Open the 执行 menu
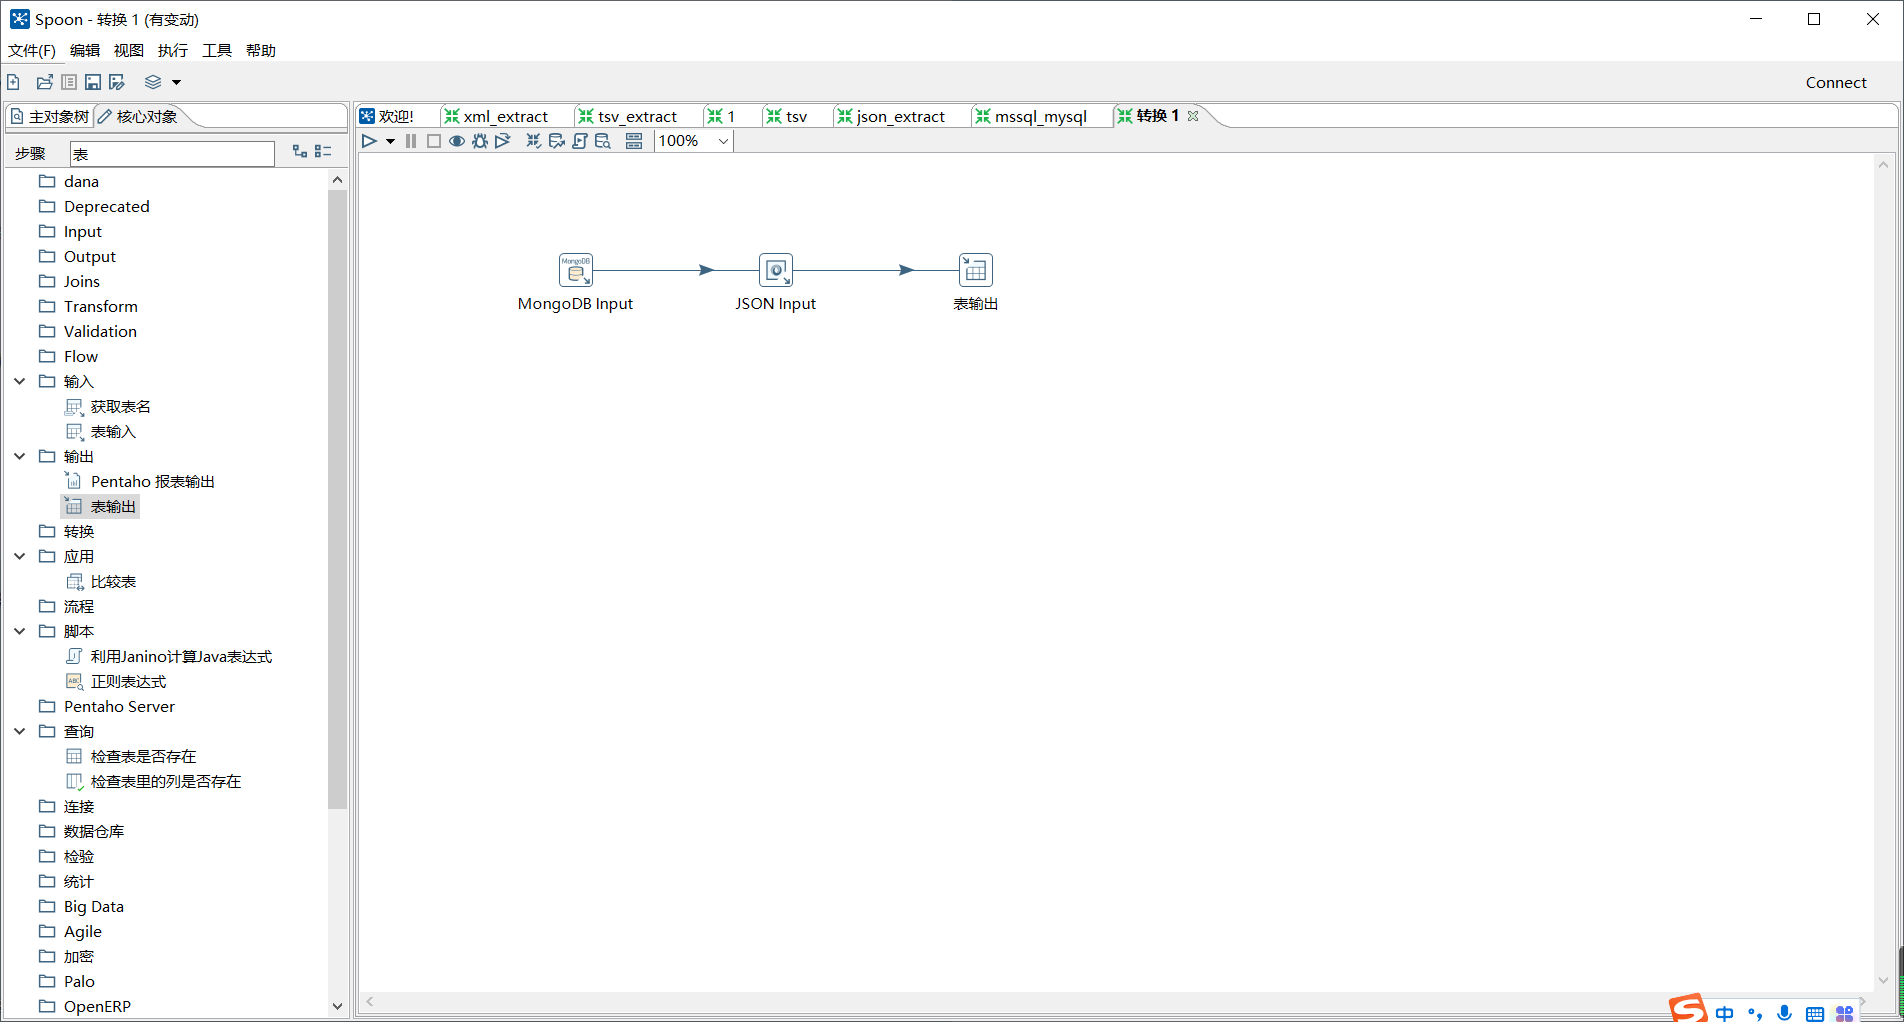The image size is (1904, 1022). coord(173,50)
